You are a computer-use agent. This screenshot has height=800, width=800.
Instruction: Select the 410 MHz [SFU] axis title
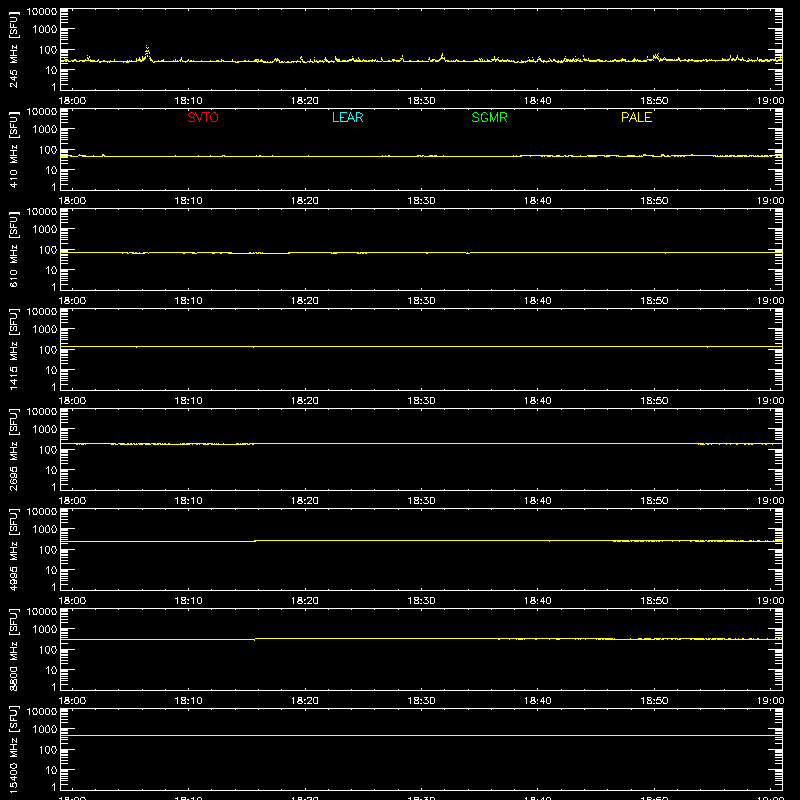click(x=14, y=149)
